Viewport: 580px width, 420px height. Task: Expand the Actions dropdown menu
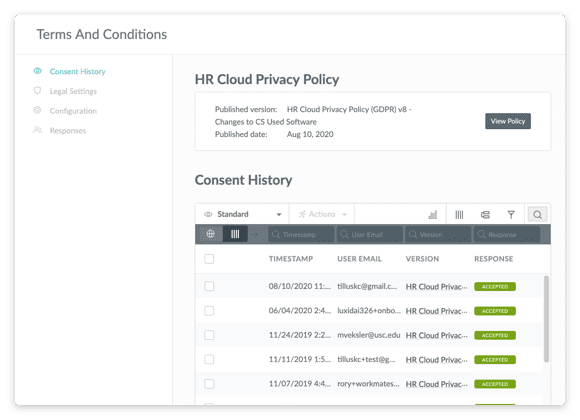point(322,214)
